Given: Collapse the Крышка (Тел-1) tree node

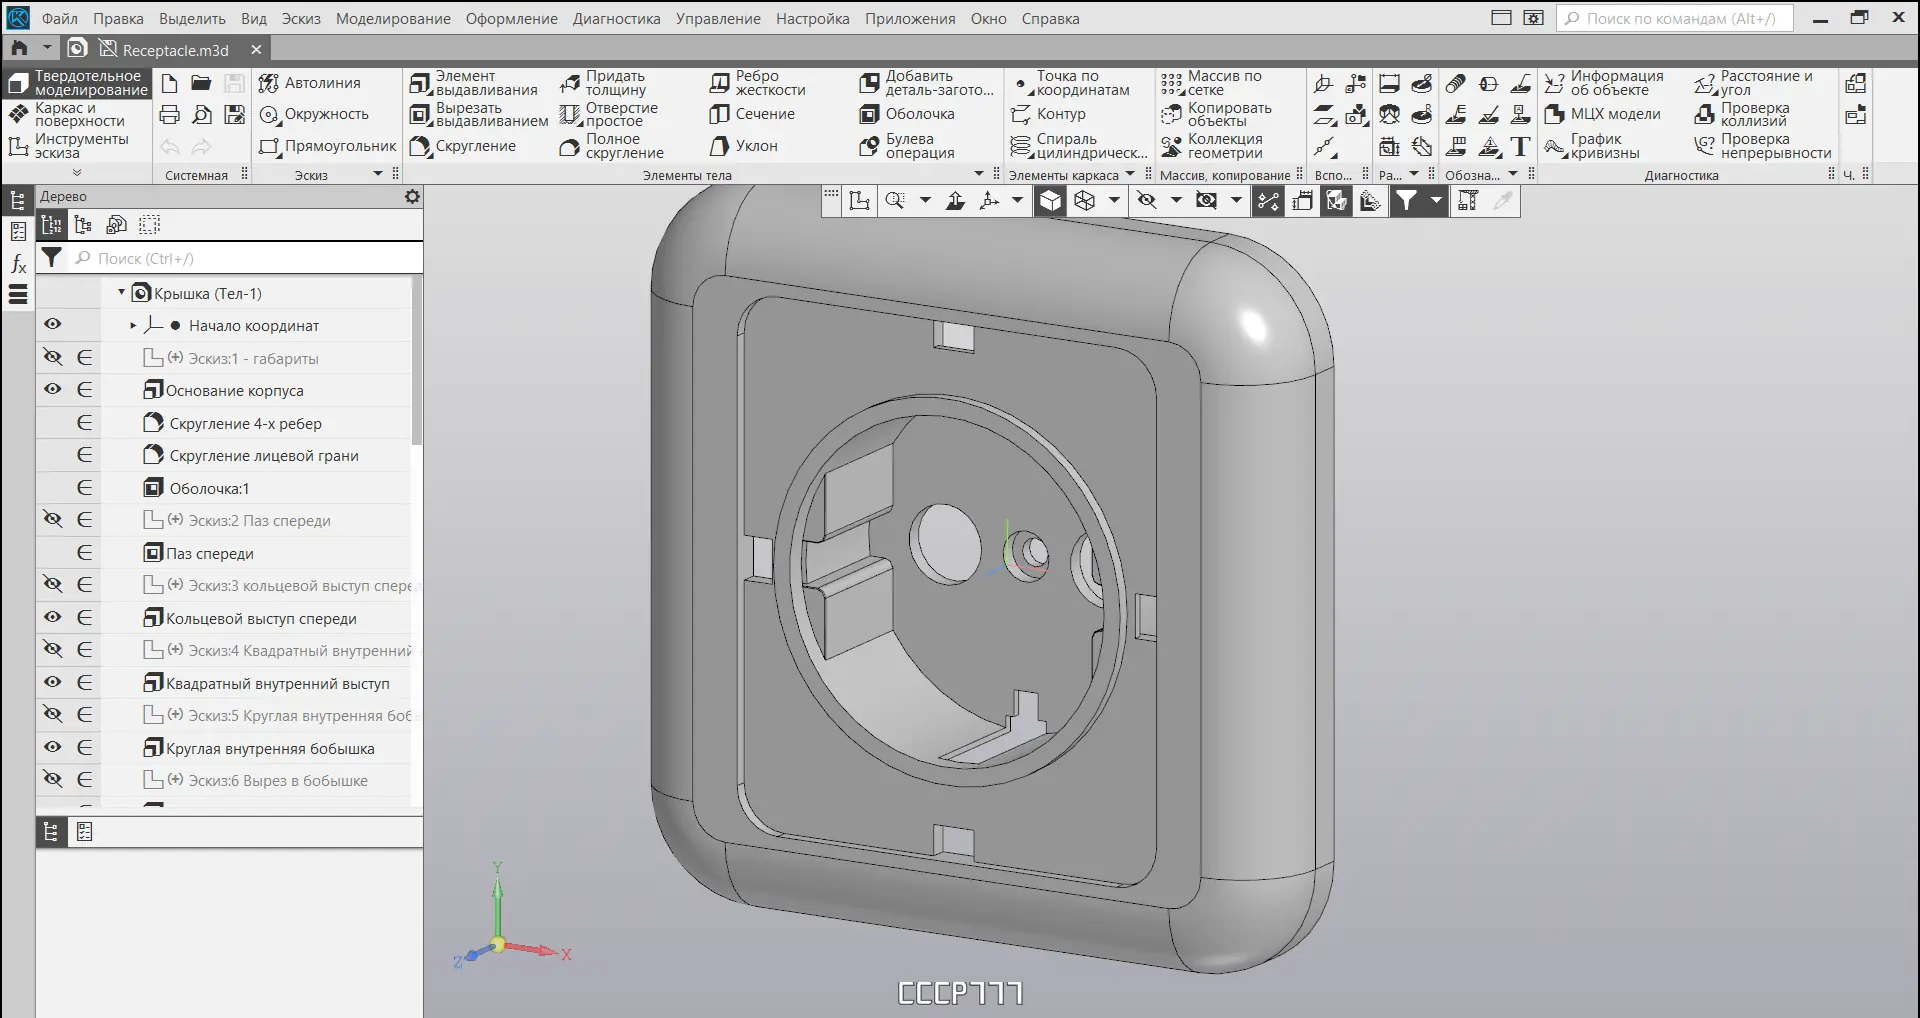Looking at the screenshot, I should click(x=122, y=293).
